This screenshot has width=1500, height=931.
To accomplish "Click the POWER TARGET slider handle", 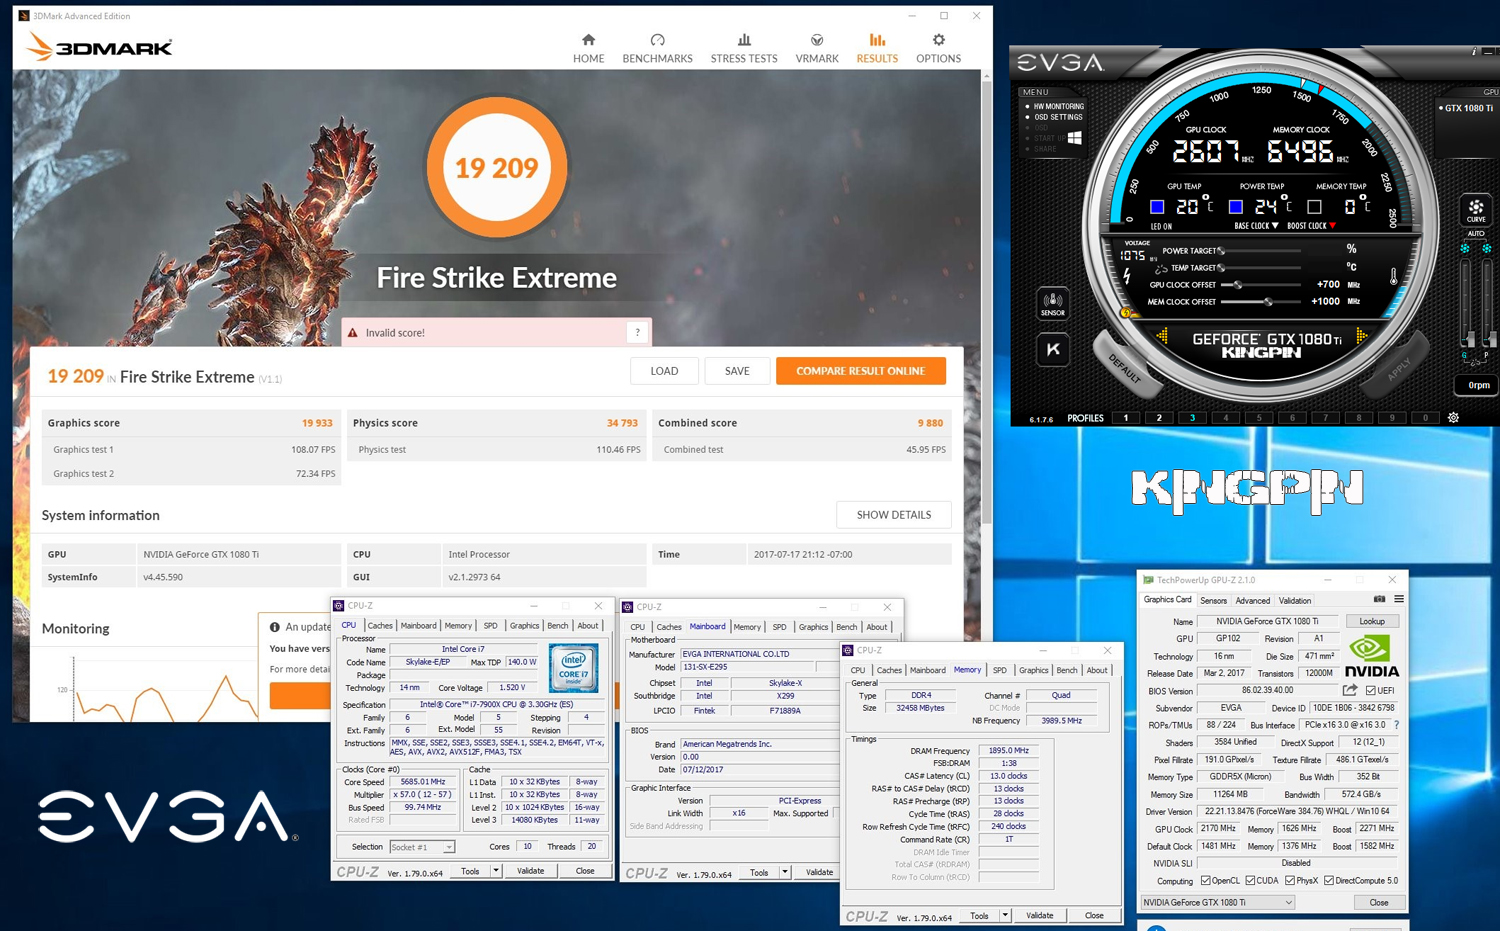I will click(1221, 251).
